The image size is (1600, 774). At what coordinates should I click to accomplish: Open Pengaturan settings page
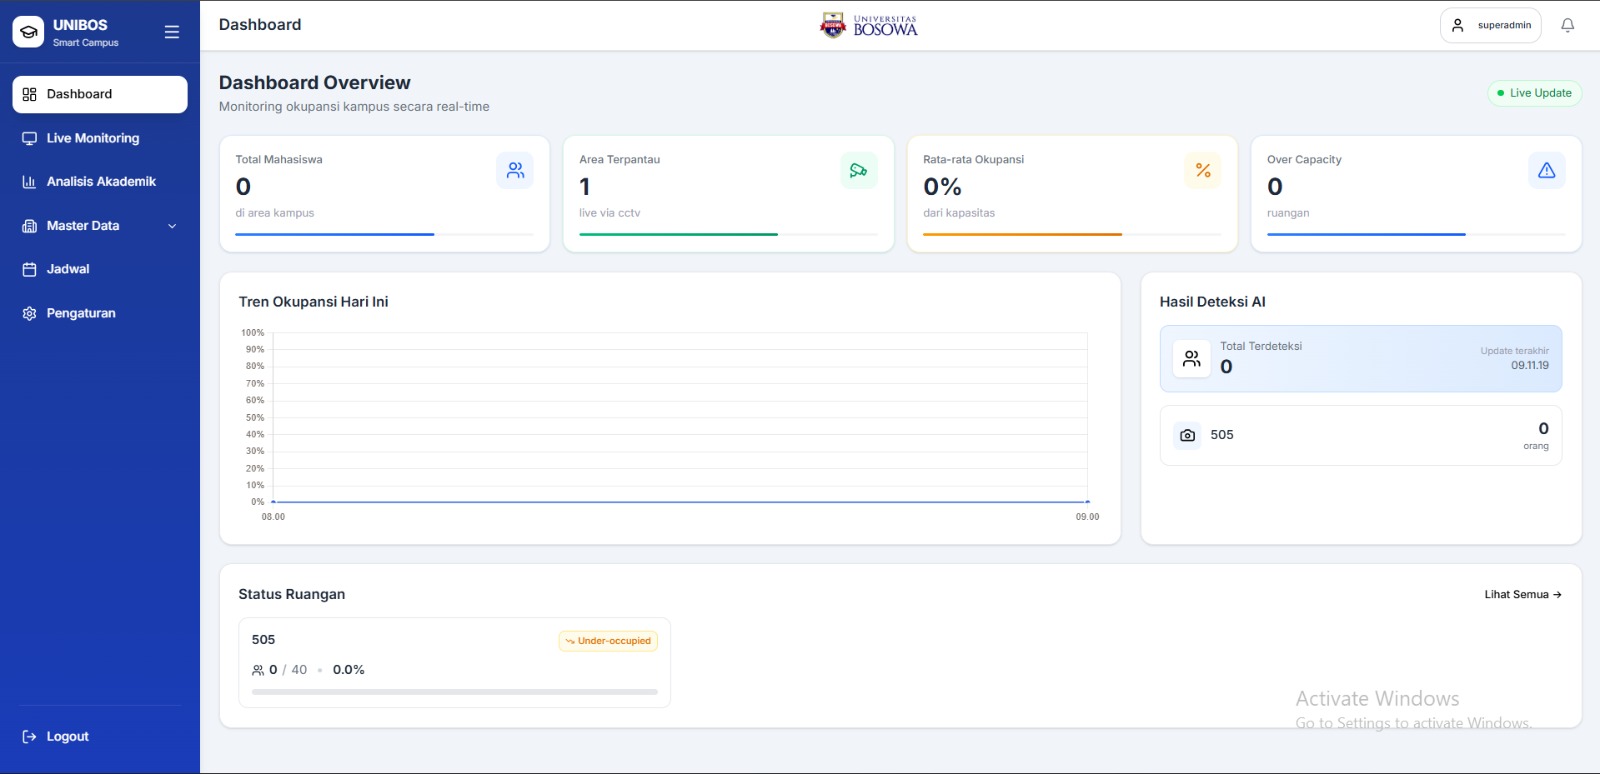point(100,313)
